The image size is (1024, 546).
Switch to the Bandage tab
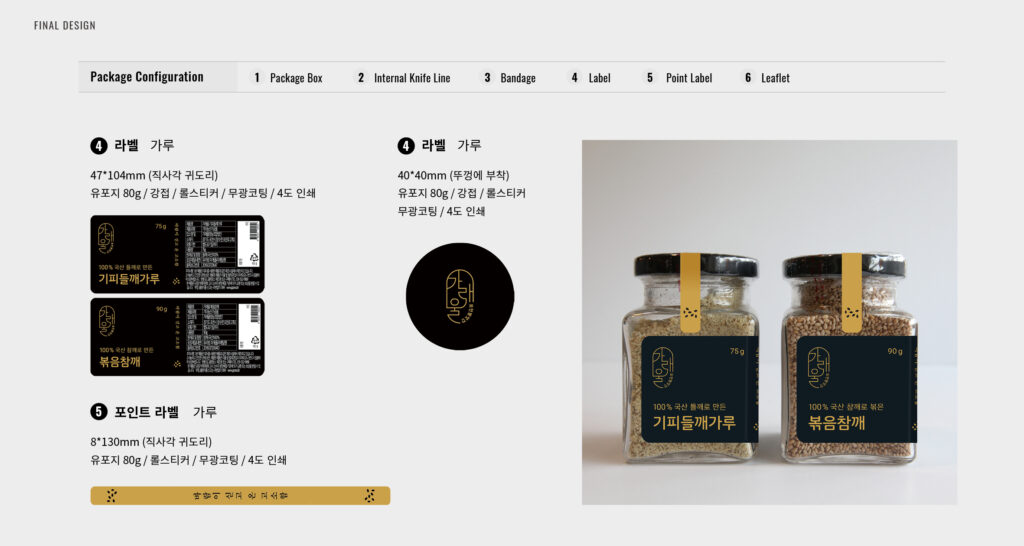tap(508, 78)
